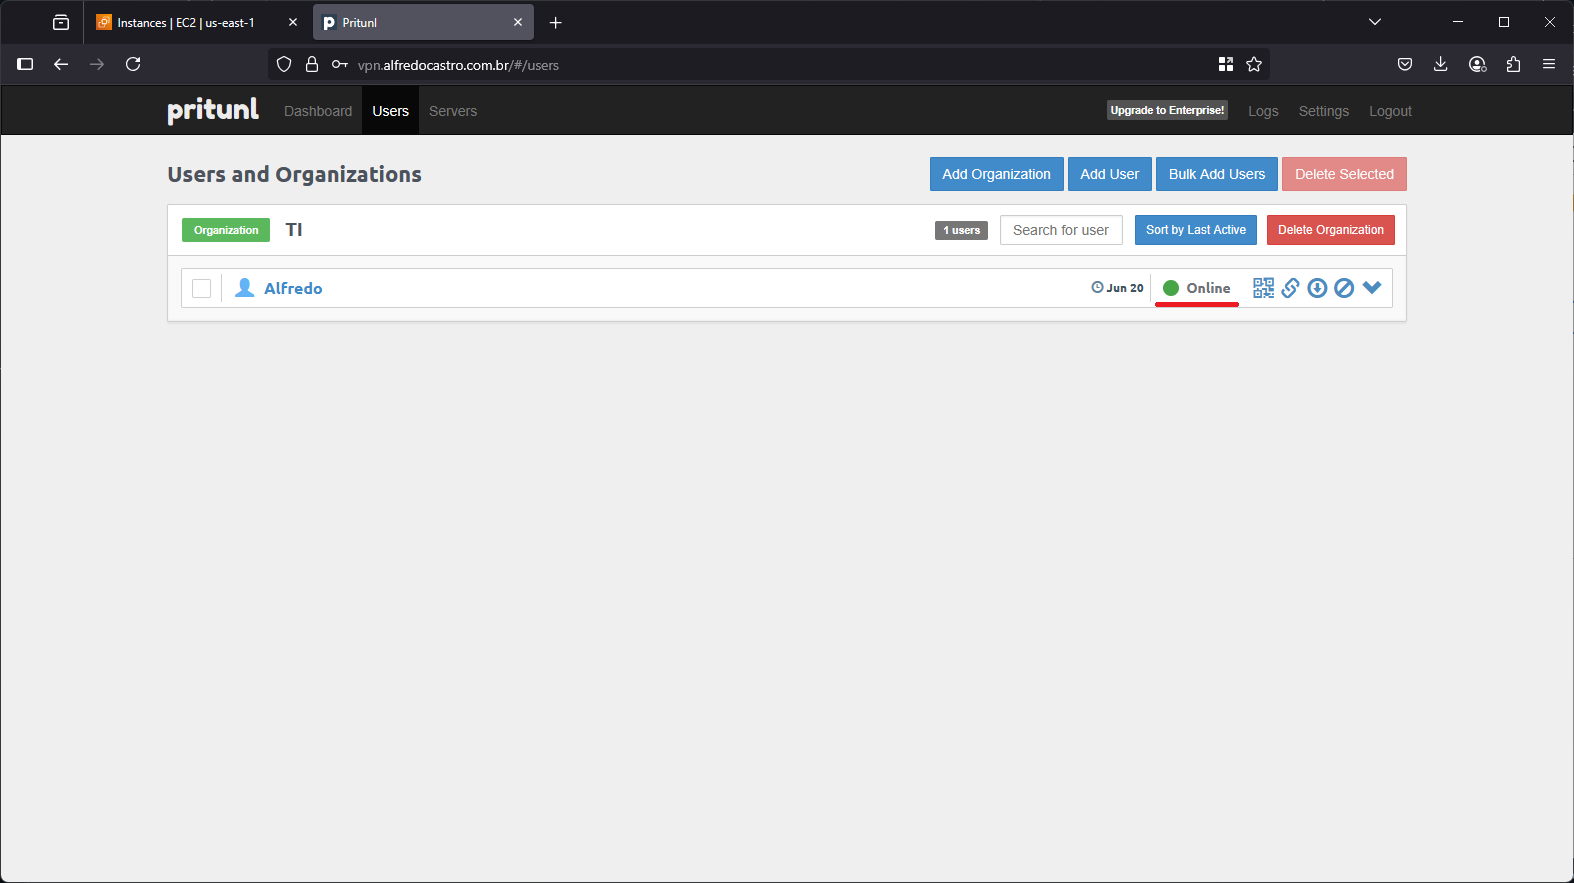Disable user Alfredo with the ban icon

point(1345,288)
